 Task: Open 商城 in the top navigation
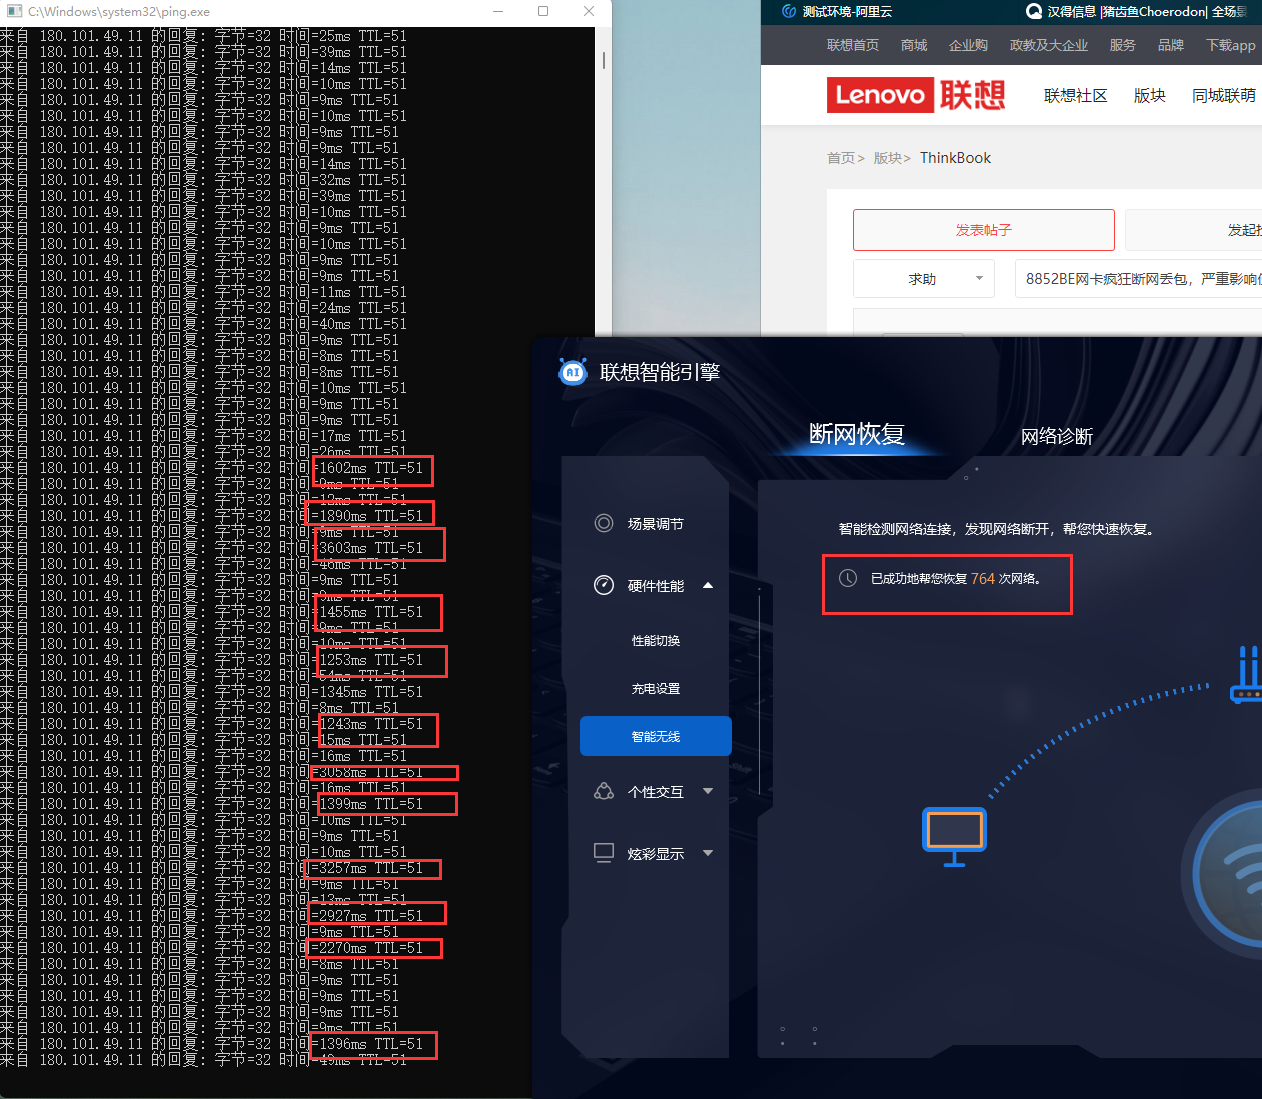tap(914, 45)
